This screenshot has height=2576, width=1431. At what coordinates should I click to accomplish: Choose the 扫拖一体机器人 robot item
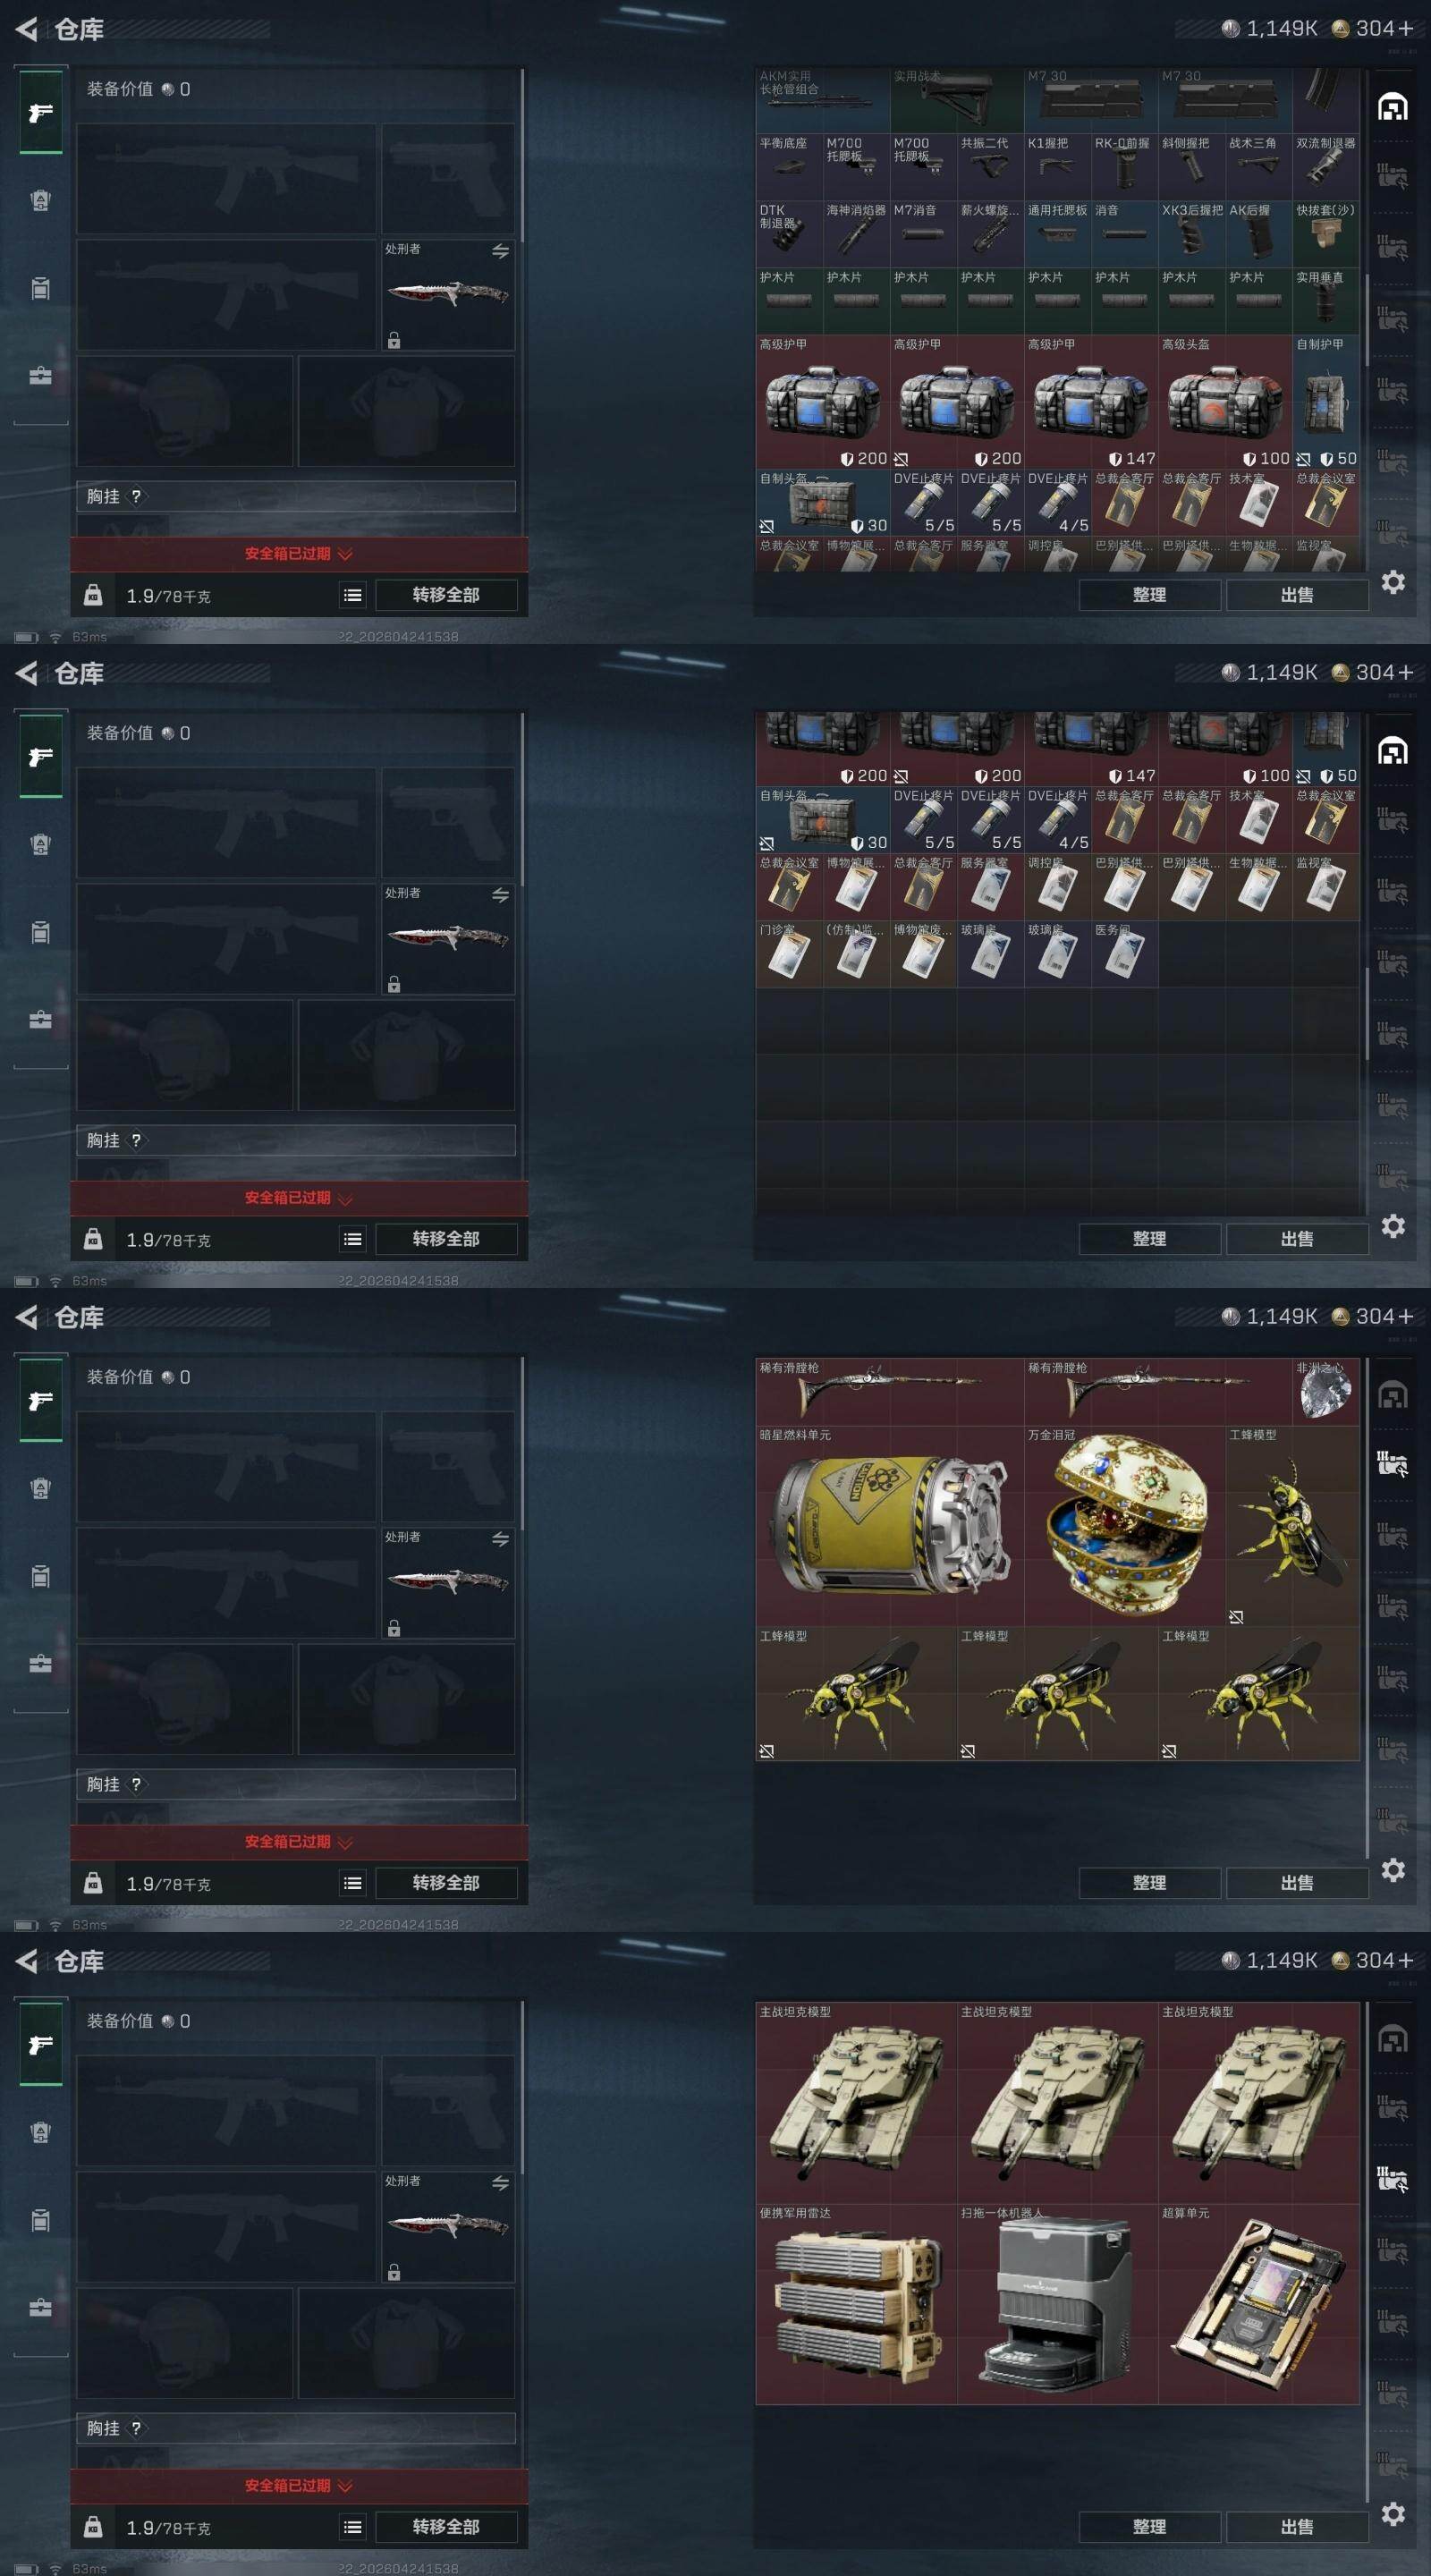(1057, 2303)
